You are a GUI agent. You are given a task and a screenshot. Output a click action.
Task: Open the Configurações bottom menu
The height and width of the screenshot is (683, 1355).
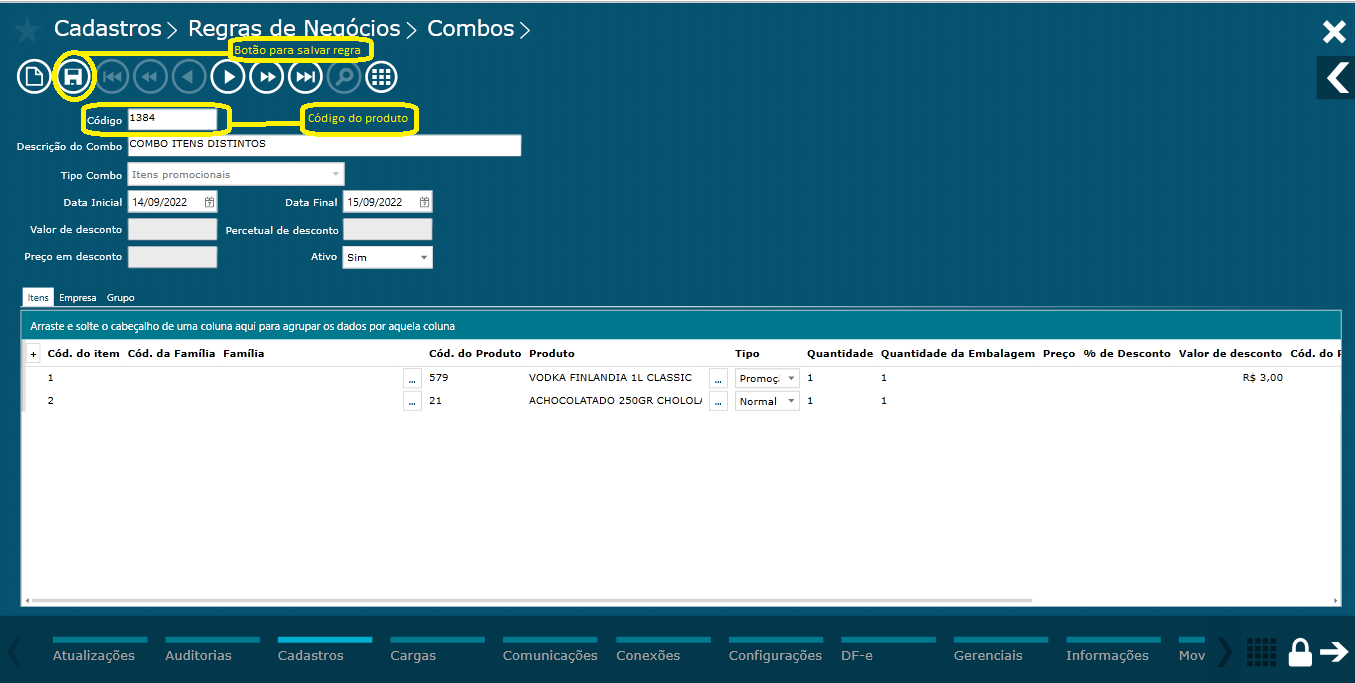[x=775, y=655]
